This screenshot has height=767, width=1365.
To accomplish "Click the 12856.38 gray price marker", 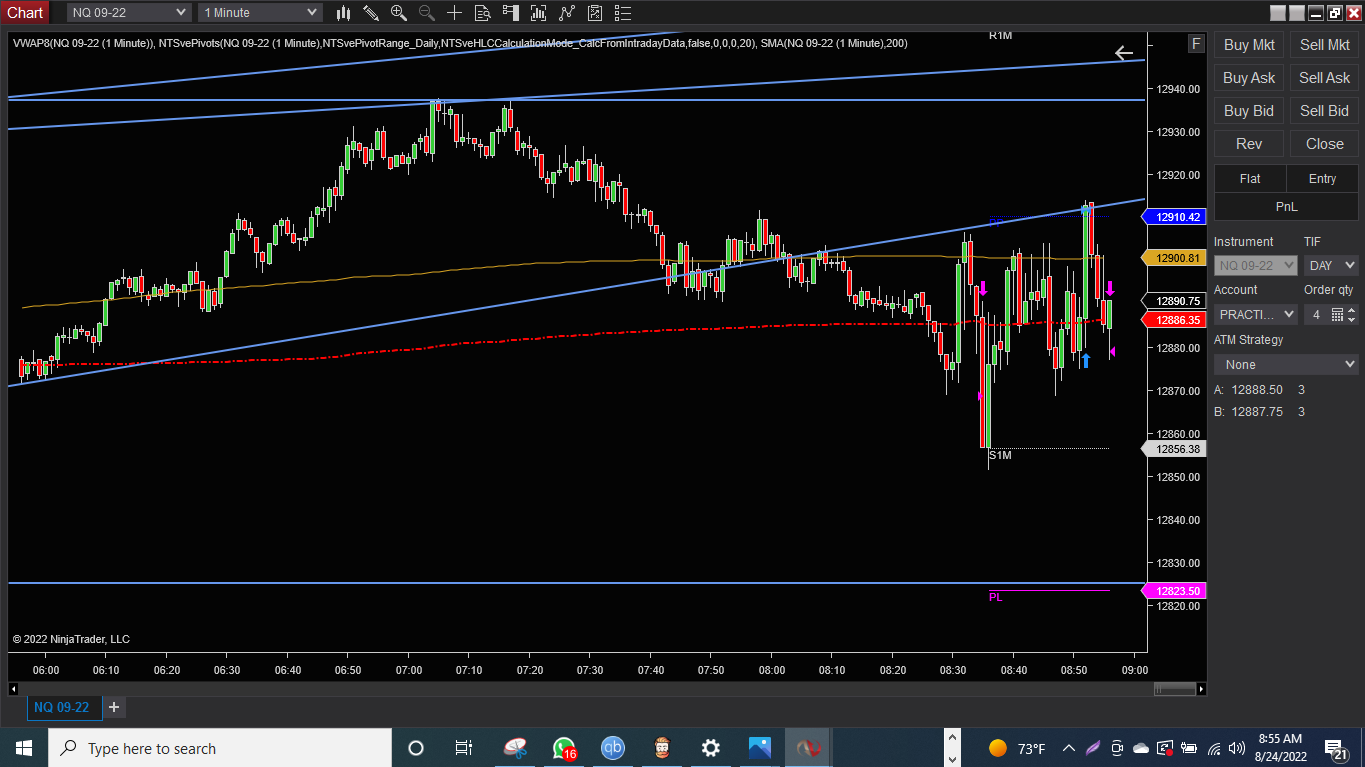I will (1176, 450).
